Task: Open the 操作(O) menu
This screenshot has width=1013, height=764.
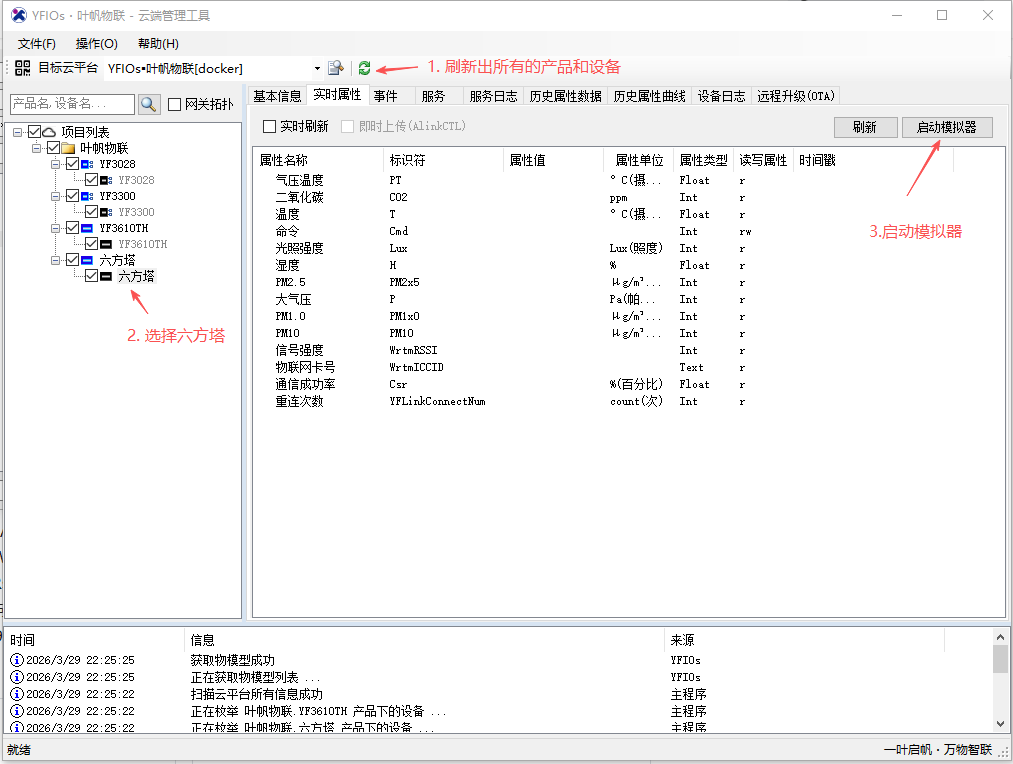Action: [96, 44]
